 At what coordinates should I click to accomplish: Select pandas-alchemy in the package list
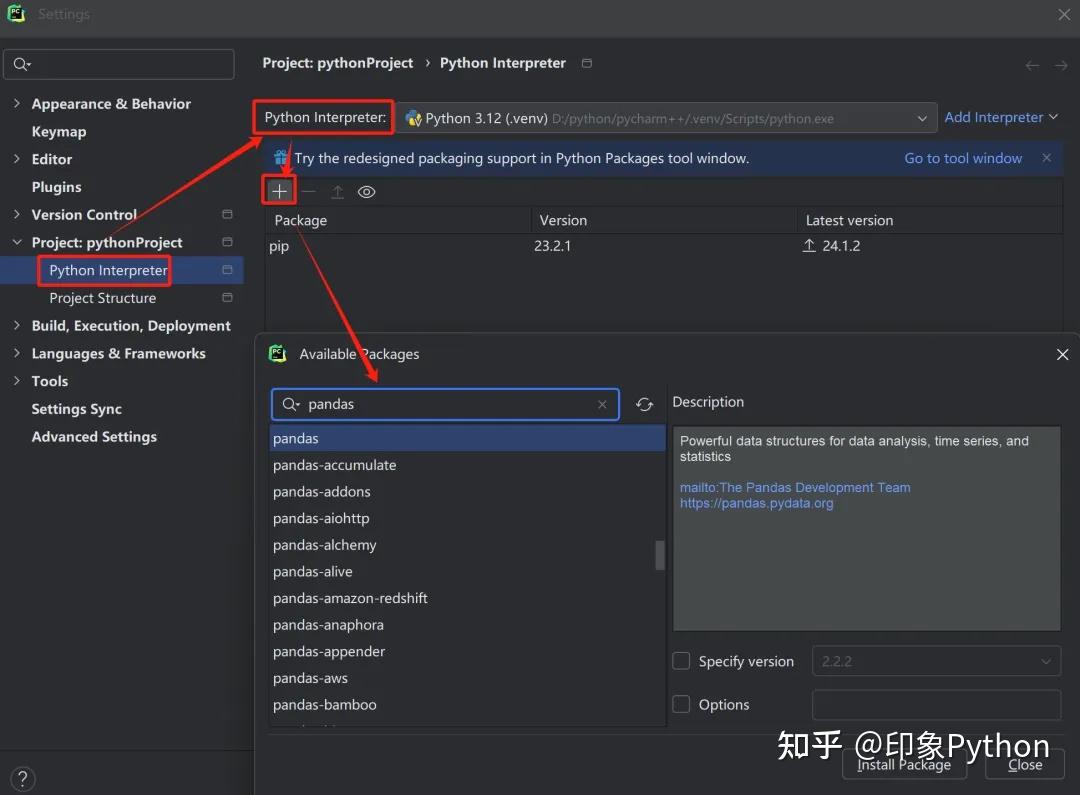(x=325, y=545)
